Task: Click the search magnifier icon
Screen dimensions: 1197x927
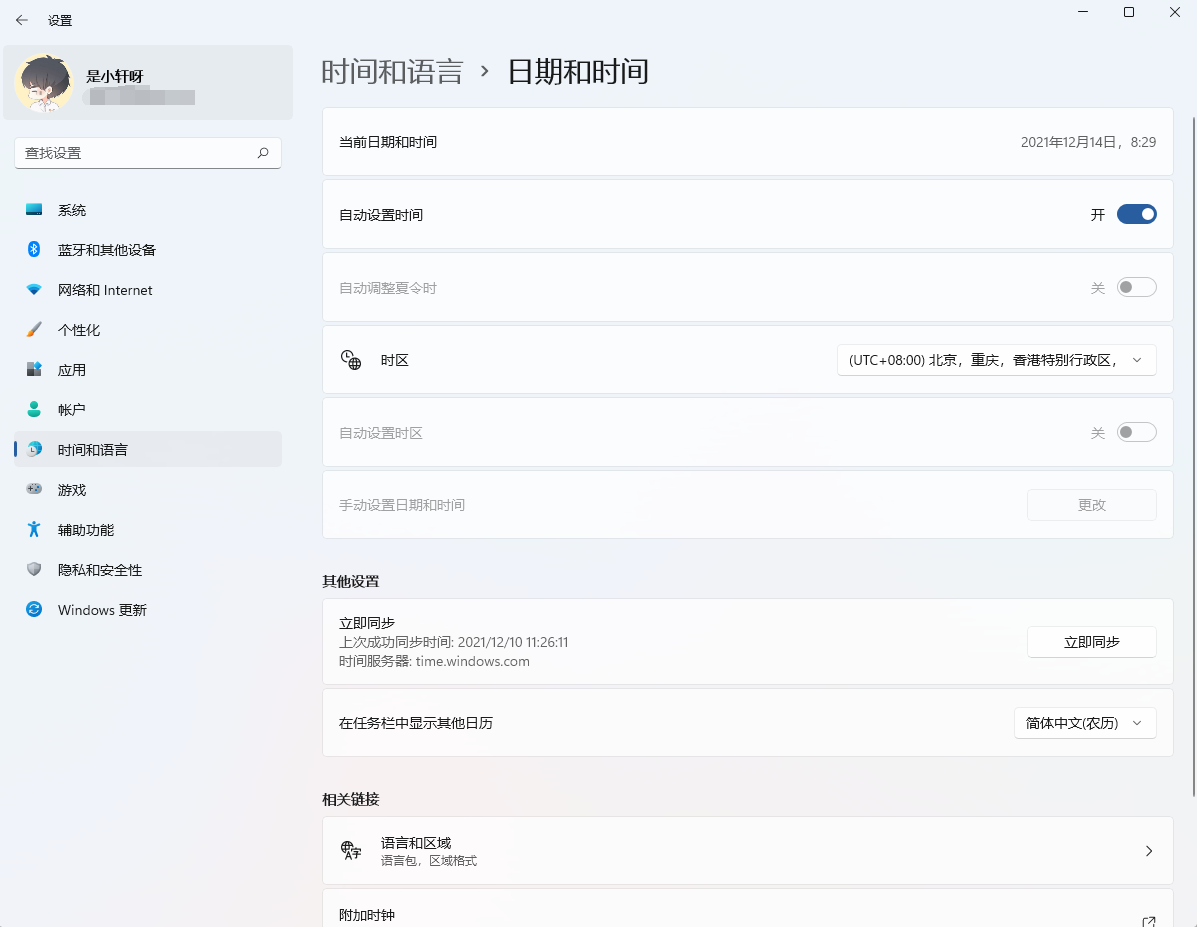Action: (x=263, y=153)
